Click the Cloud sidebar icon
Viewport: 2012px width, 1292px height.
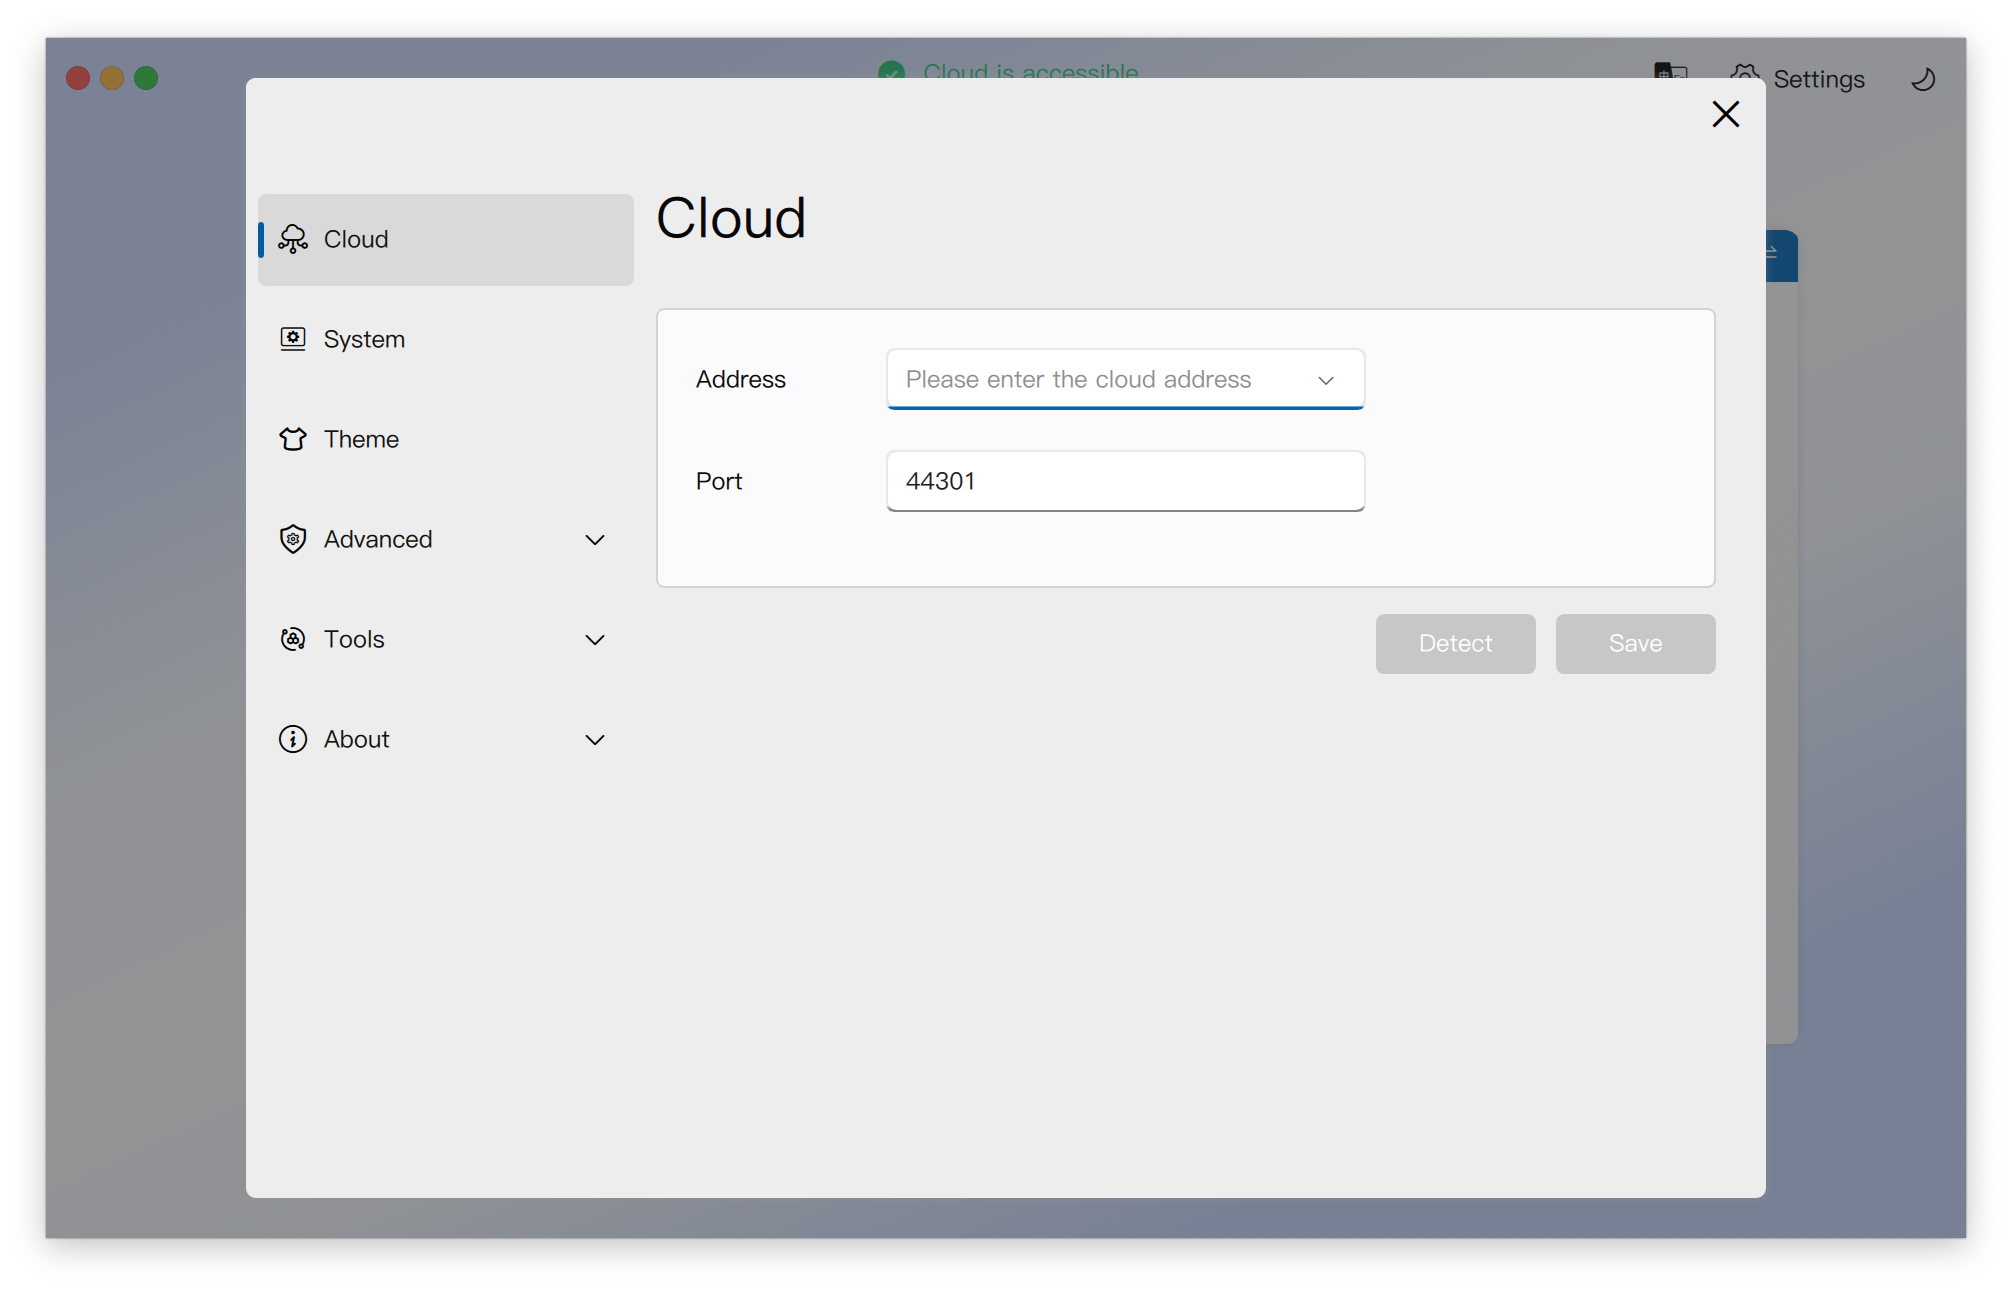coord(293,239)
